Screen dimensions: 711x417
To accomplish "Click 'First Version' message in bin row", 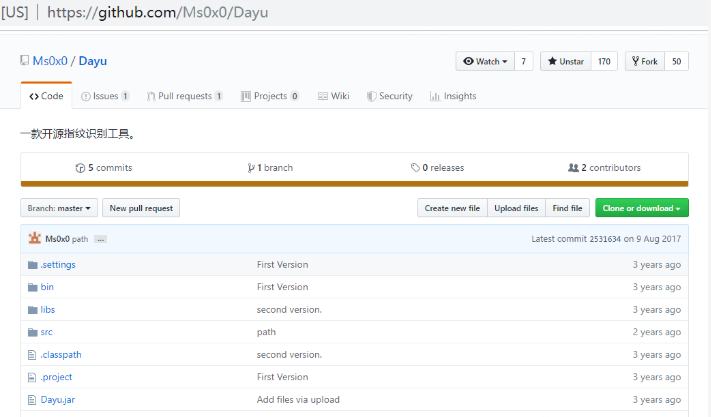I will pyautogui.click(x=282, y=287).
